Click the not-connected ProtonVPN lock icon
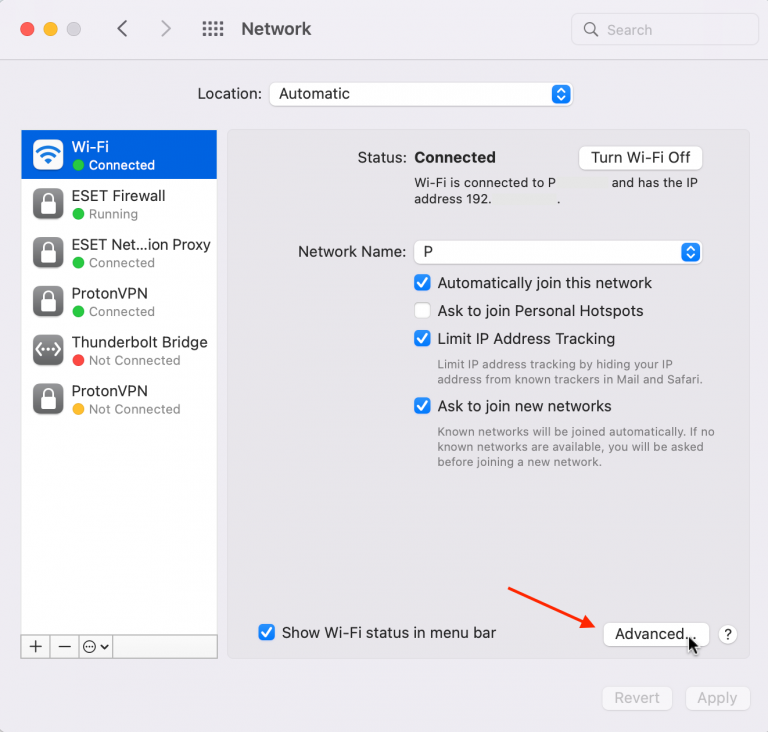This screenshot has width=768, height=732. 48,398
